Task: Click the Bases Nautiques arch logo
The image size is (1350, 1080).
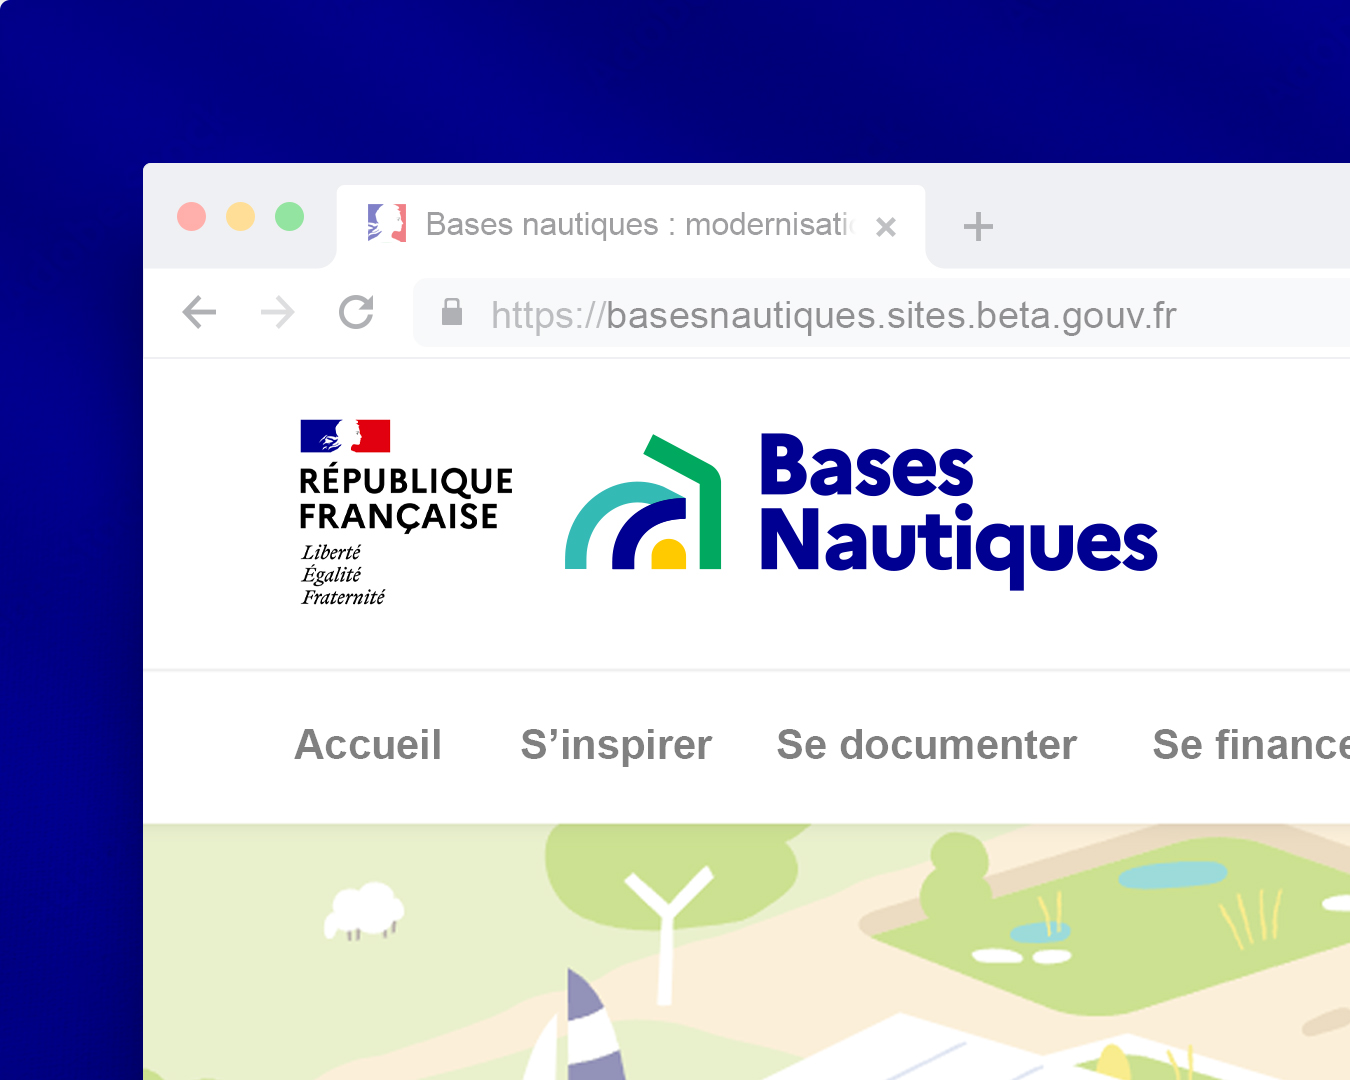Action: 643,503
